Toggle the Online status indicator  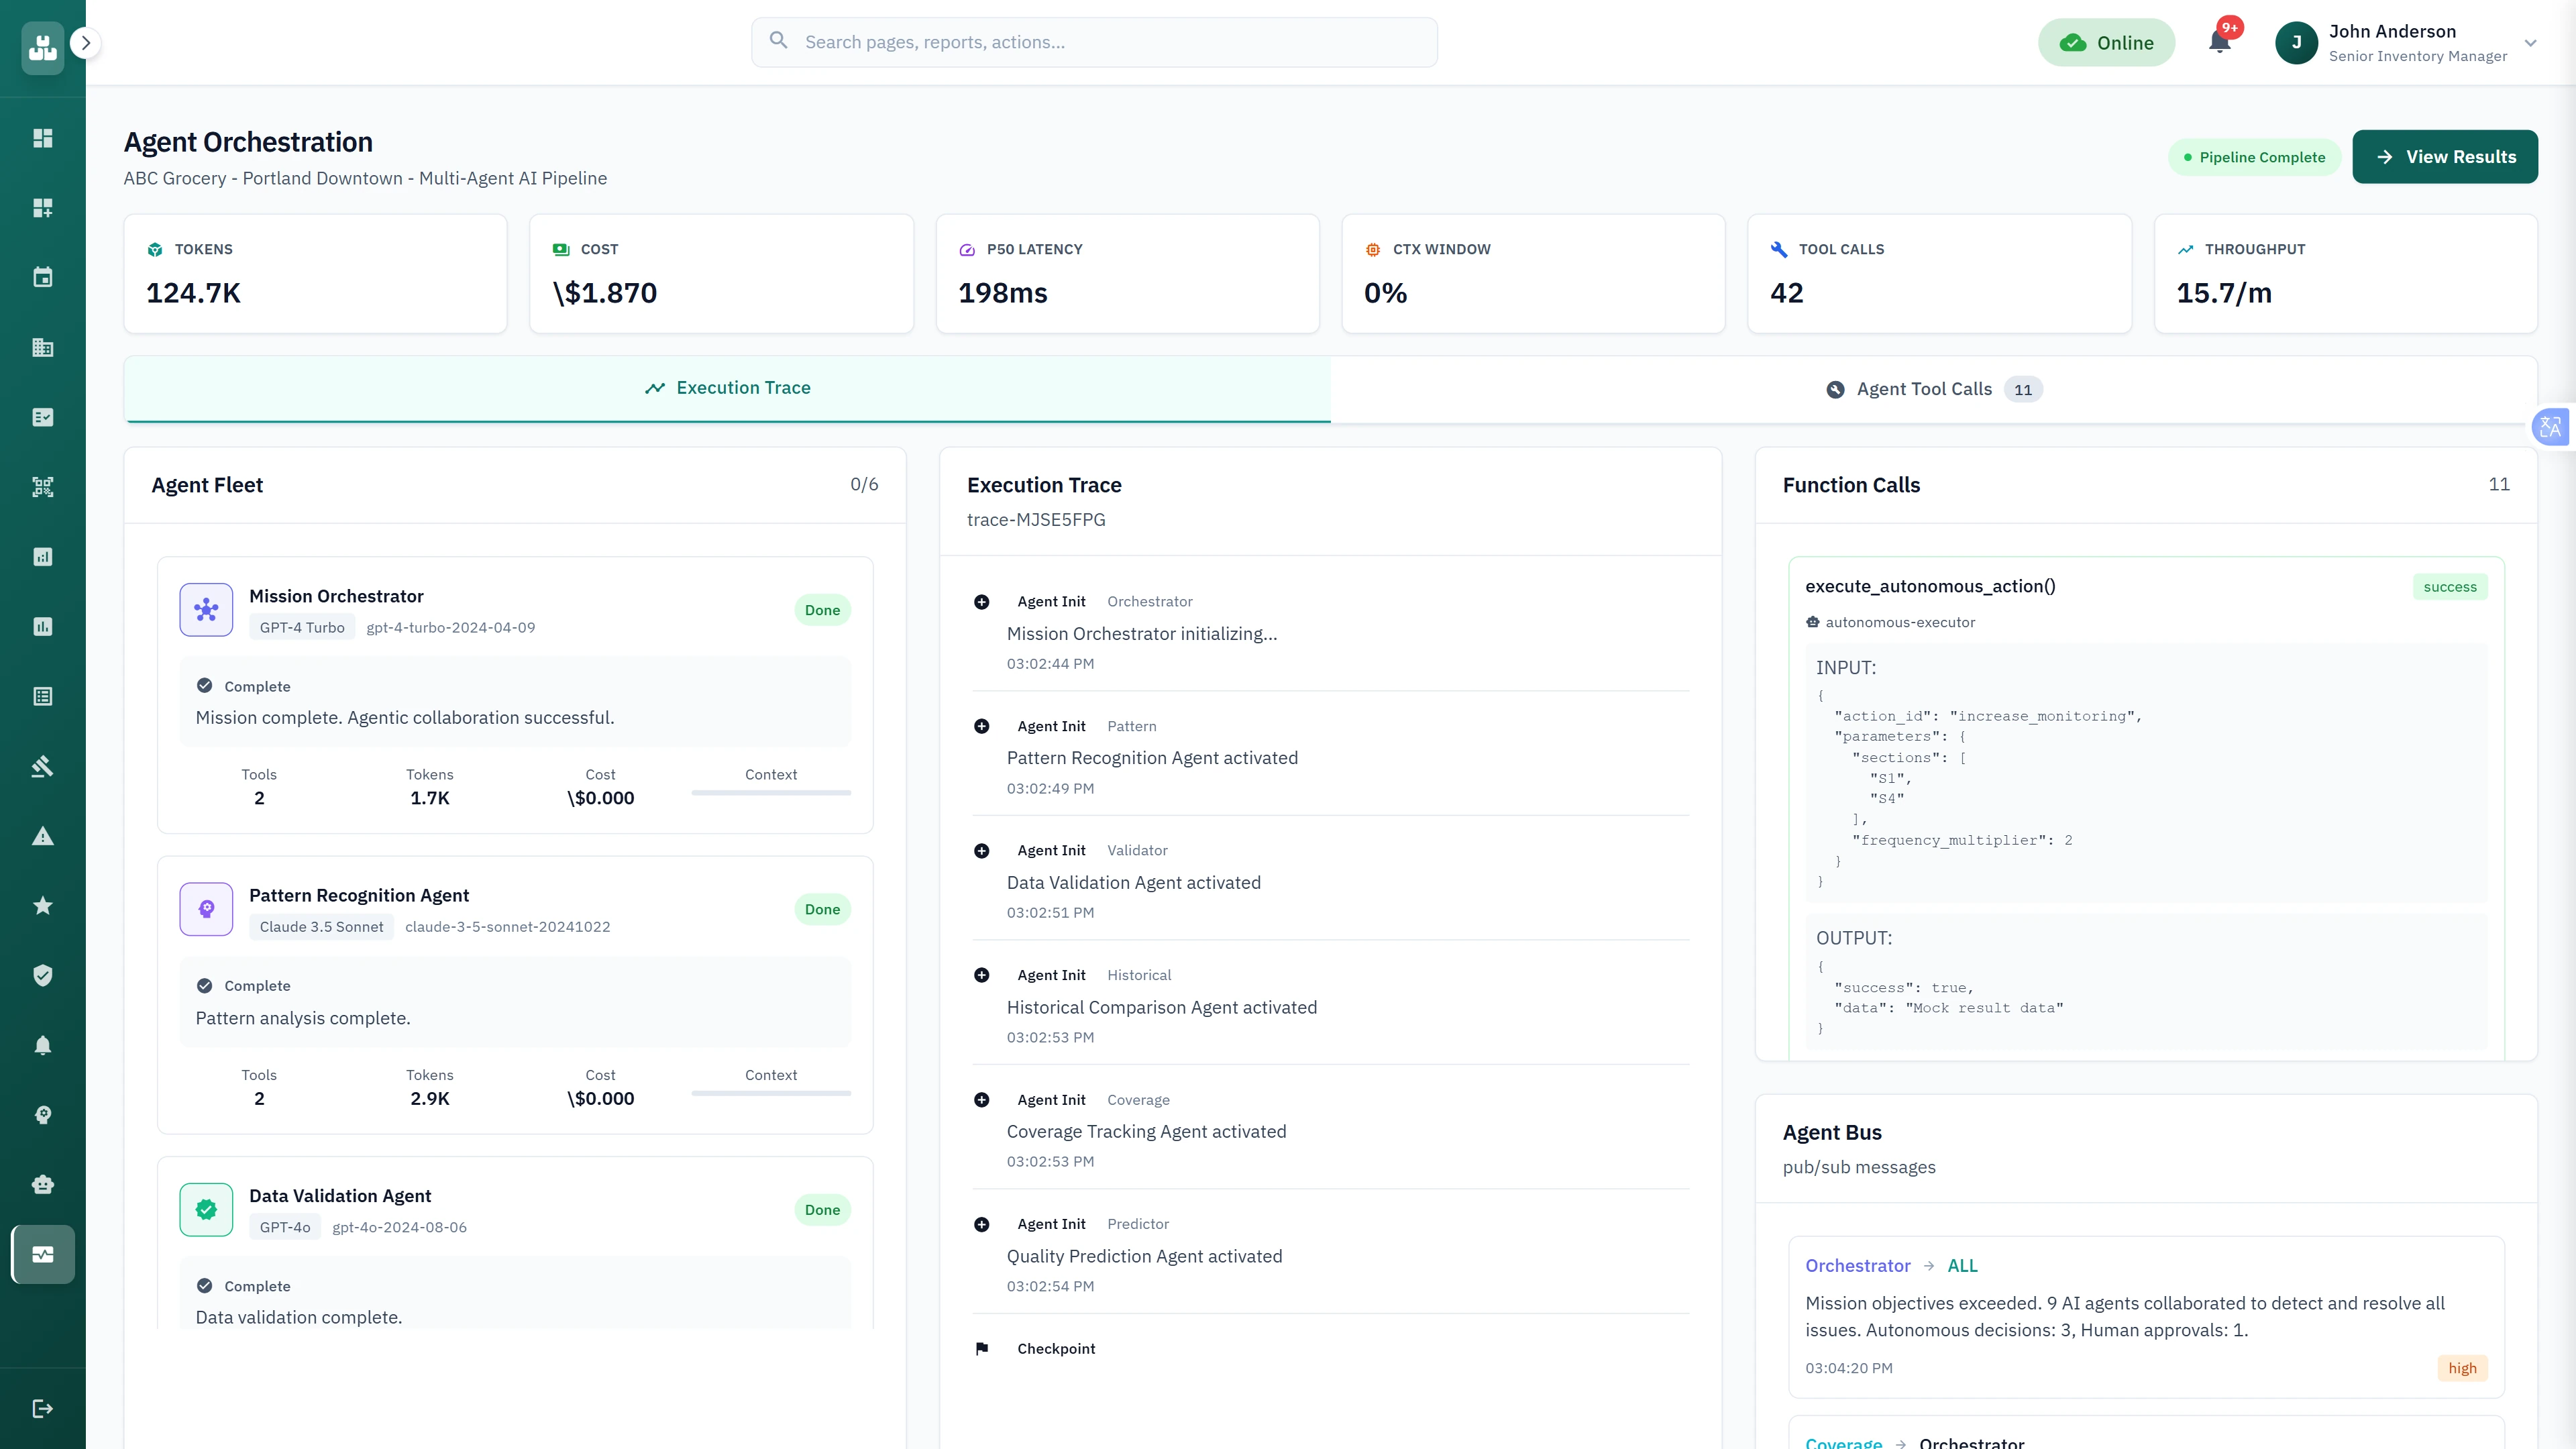[2107, 42]
